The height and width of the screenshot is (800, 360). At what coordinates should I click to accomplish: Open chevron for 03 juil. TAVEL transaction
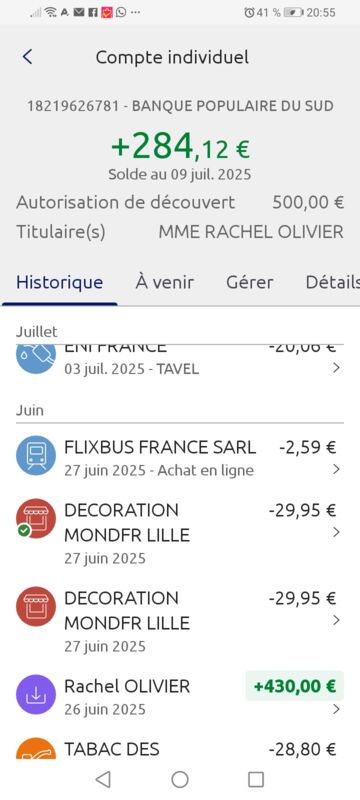pyautogui.click(x=336, y=368)
